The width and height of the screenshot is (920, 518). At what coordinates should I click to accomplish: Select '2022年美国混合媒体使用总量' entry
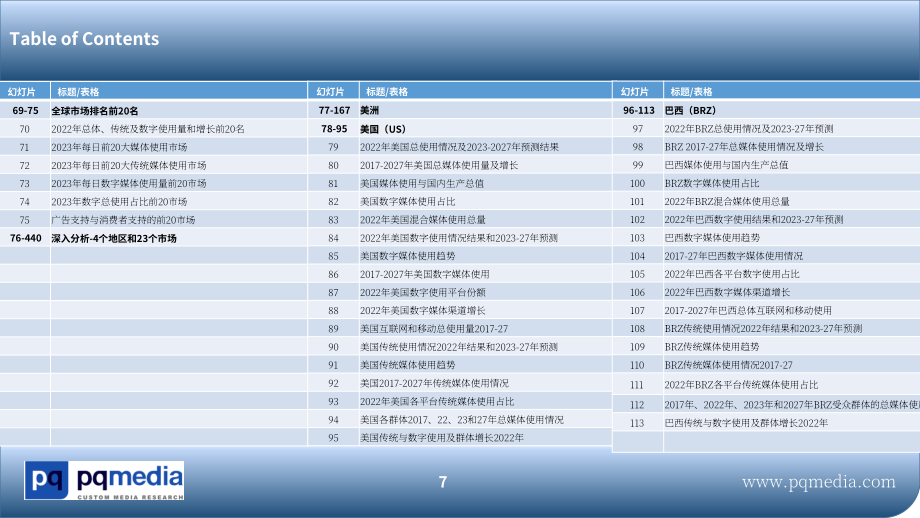coord(422,220)
